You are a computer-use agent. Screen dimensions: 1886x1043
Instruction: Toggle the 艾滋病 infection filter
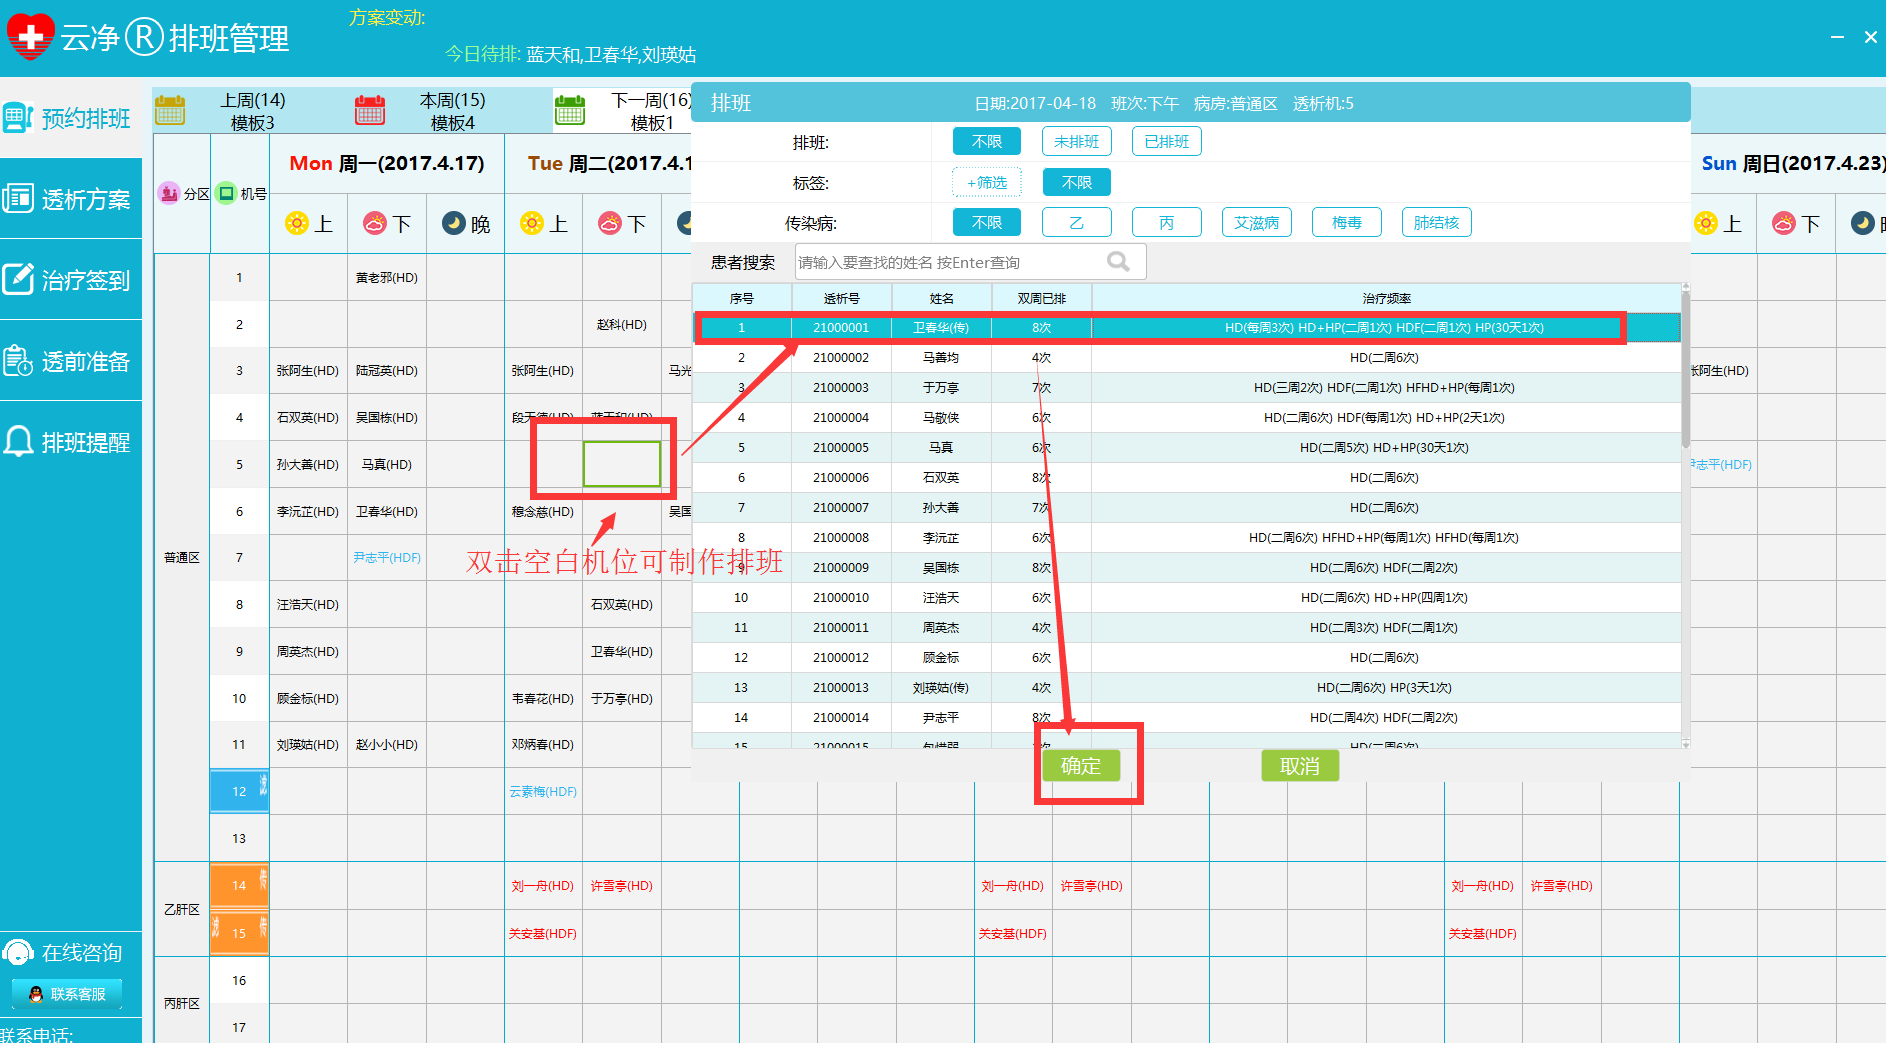pos(1256,223)
